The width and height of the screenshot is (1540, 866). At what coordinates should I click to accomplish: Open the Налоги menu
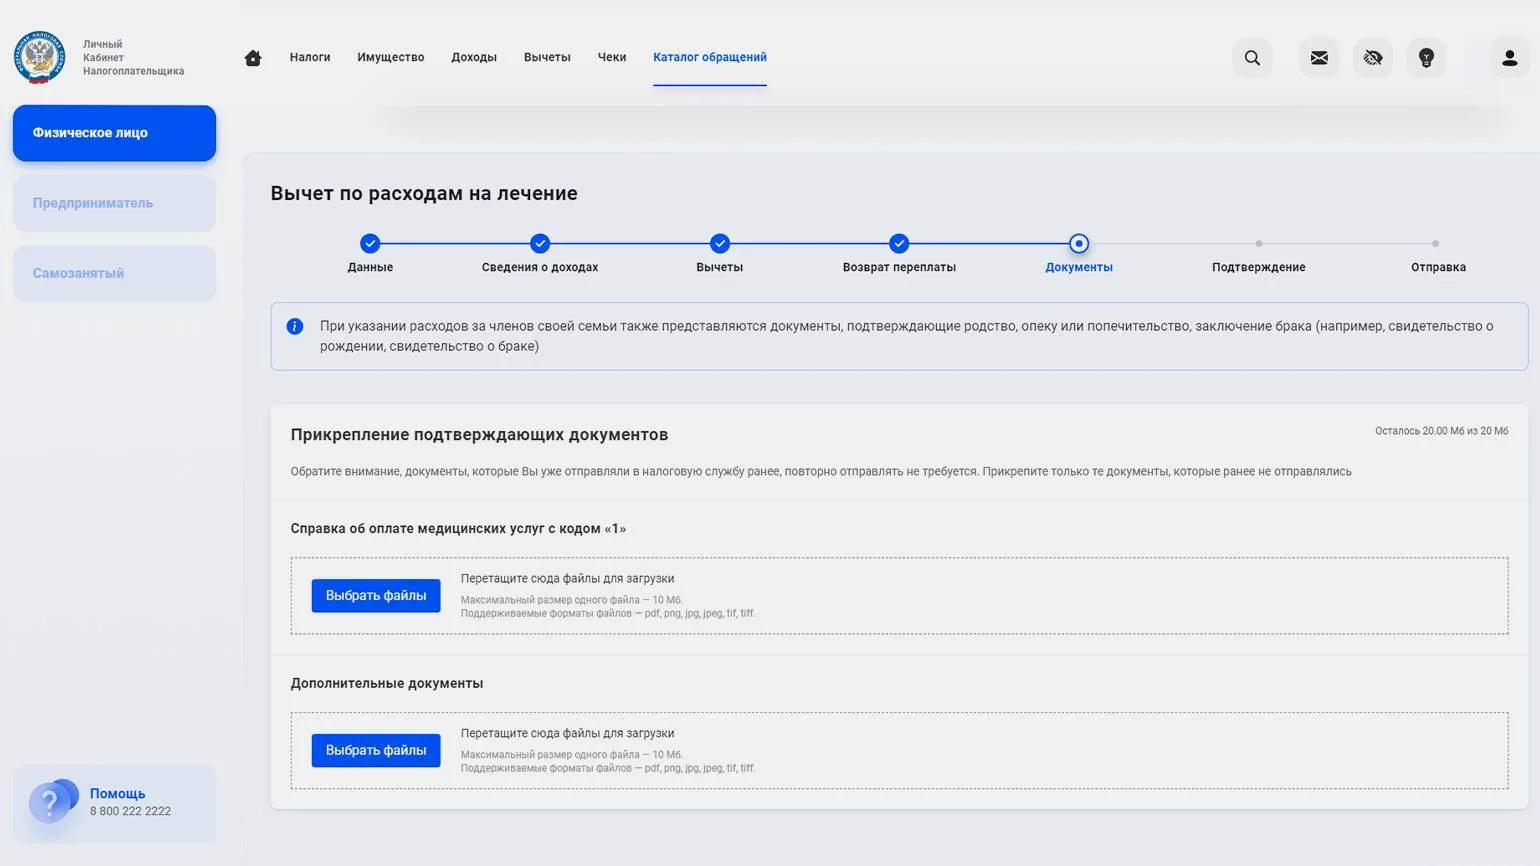[310, 57]
